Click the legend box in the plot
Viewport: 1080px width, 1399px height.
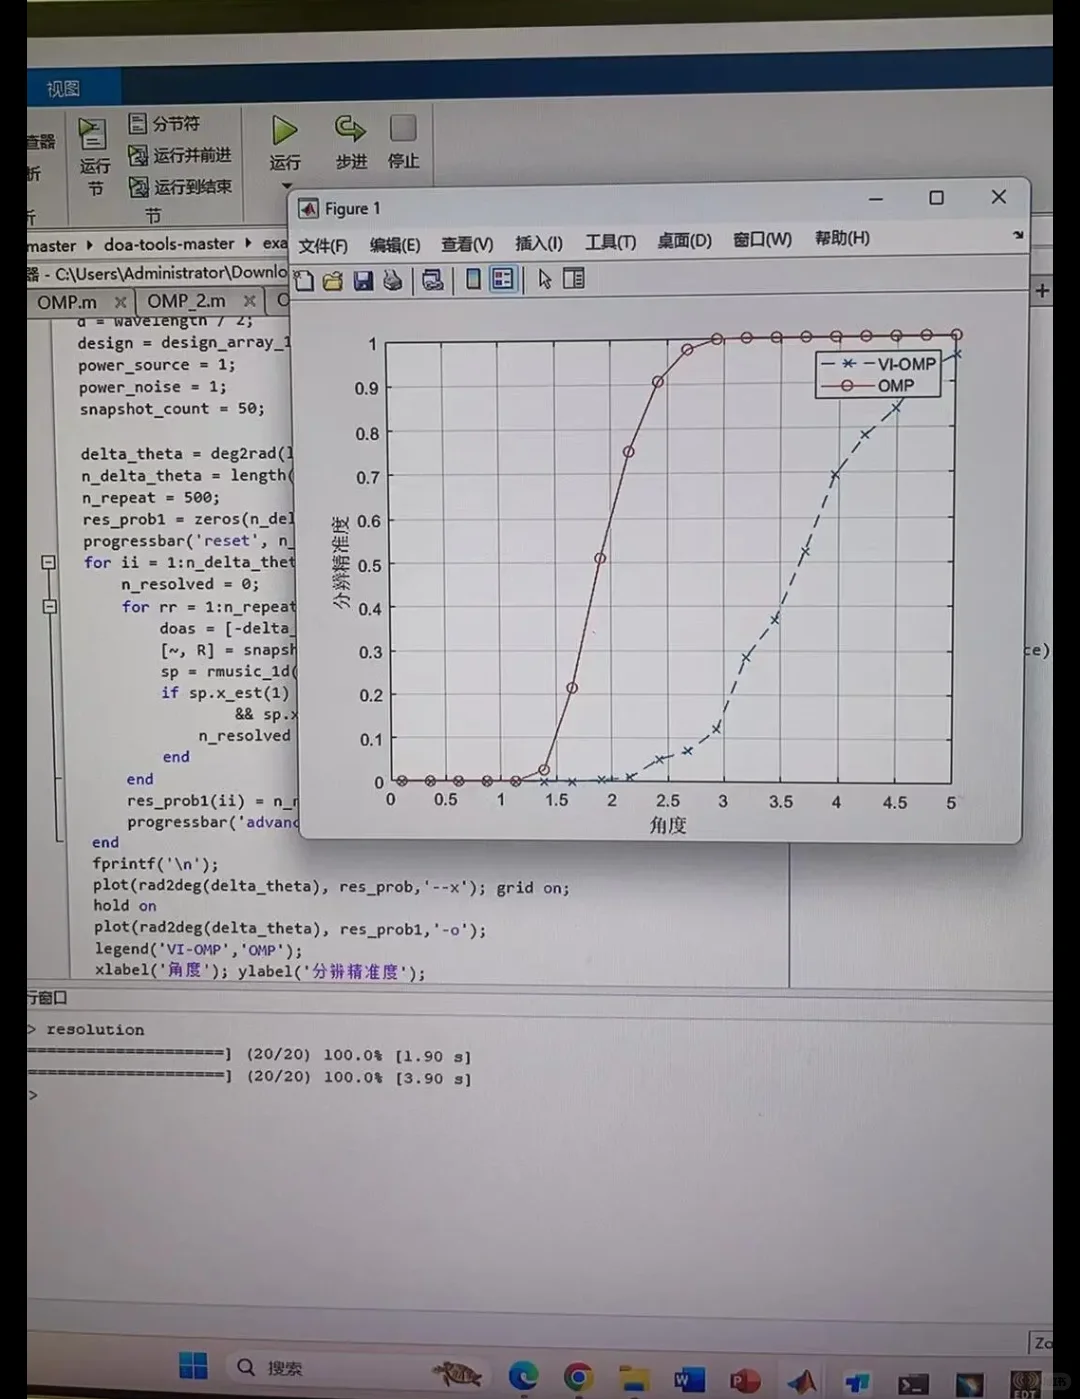pos(878,375)
